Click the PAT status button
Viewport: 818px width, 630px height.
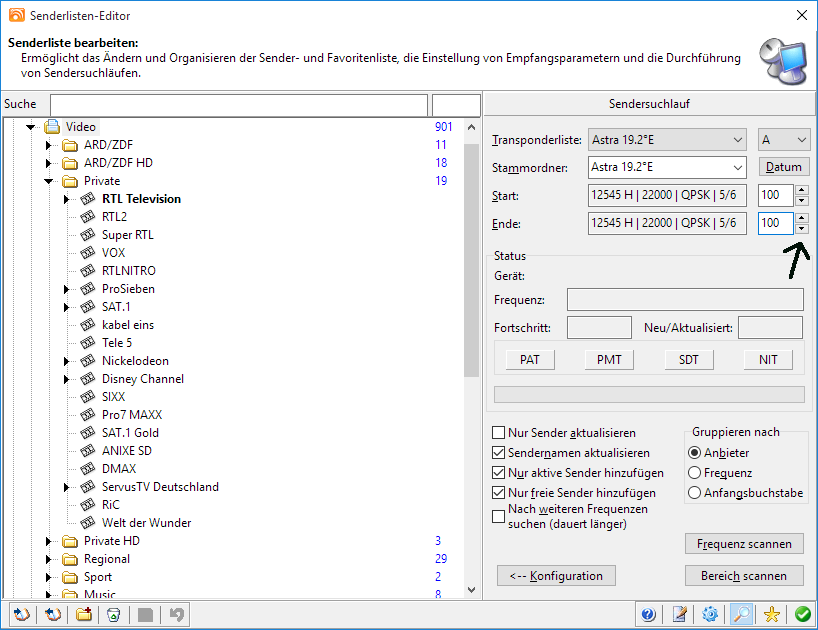(x=530, y=360)
